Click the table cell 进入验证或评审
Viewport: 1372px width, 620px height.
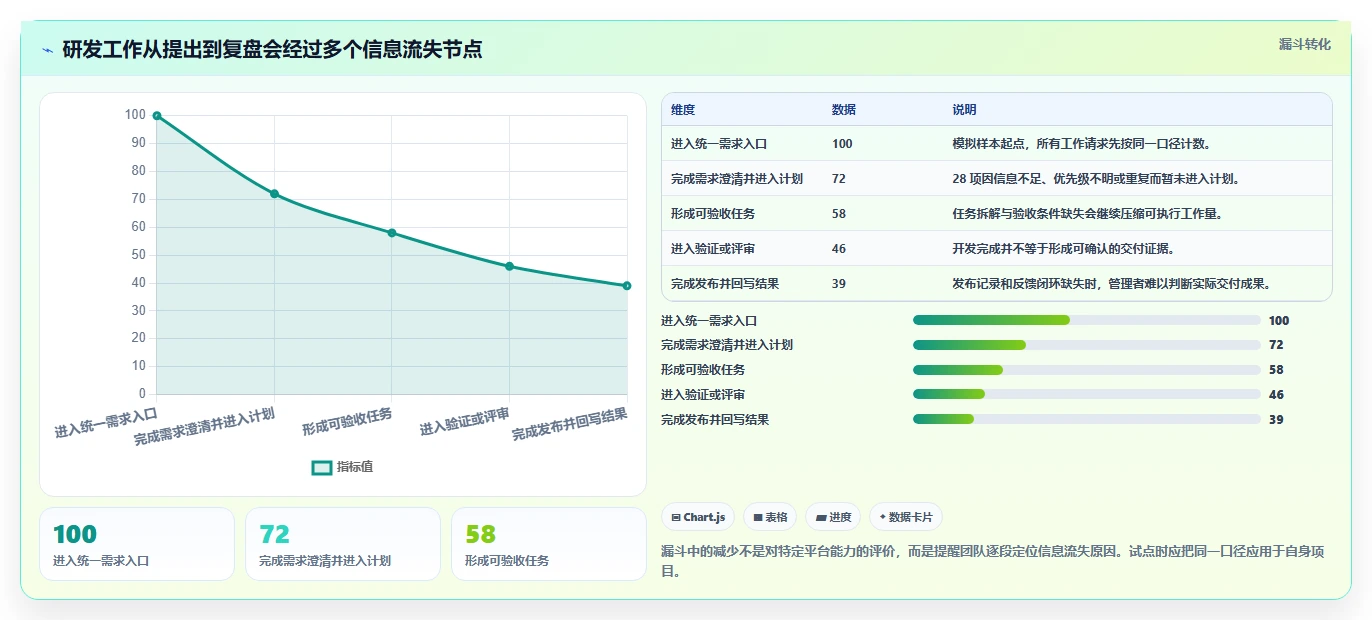713,249
